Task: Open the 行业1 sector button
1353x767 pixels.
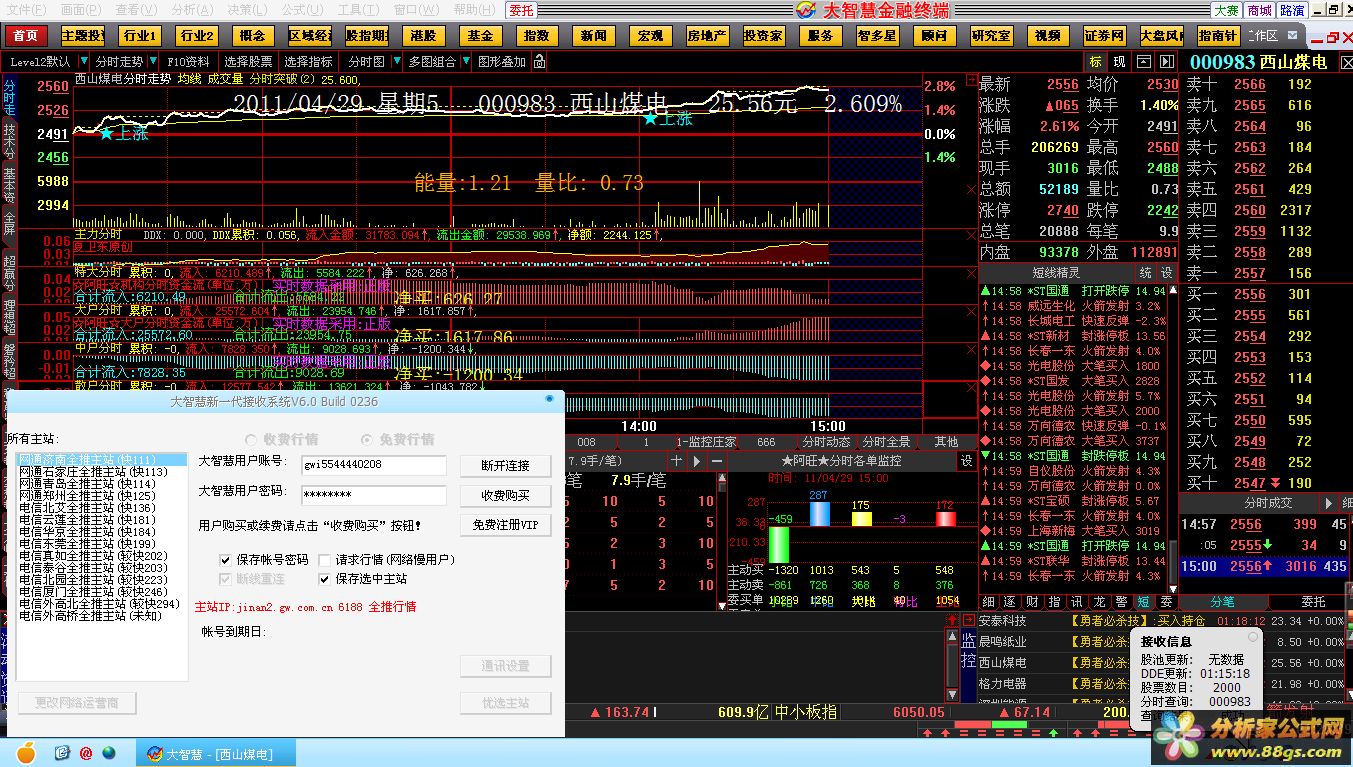Action: [x=139, y=35]
